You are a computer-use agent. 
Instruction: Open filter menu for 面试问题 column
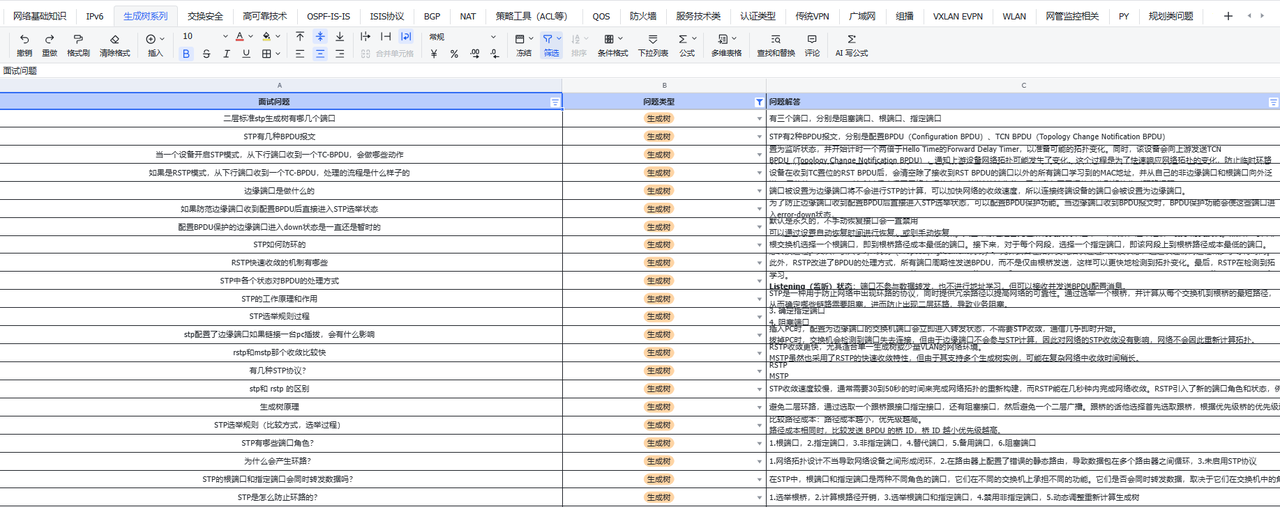(x=556, y=102)
